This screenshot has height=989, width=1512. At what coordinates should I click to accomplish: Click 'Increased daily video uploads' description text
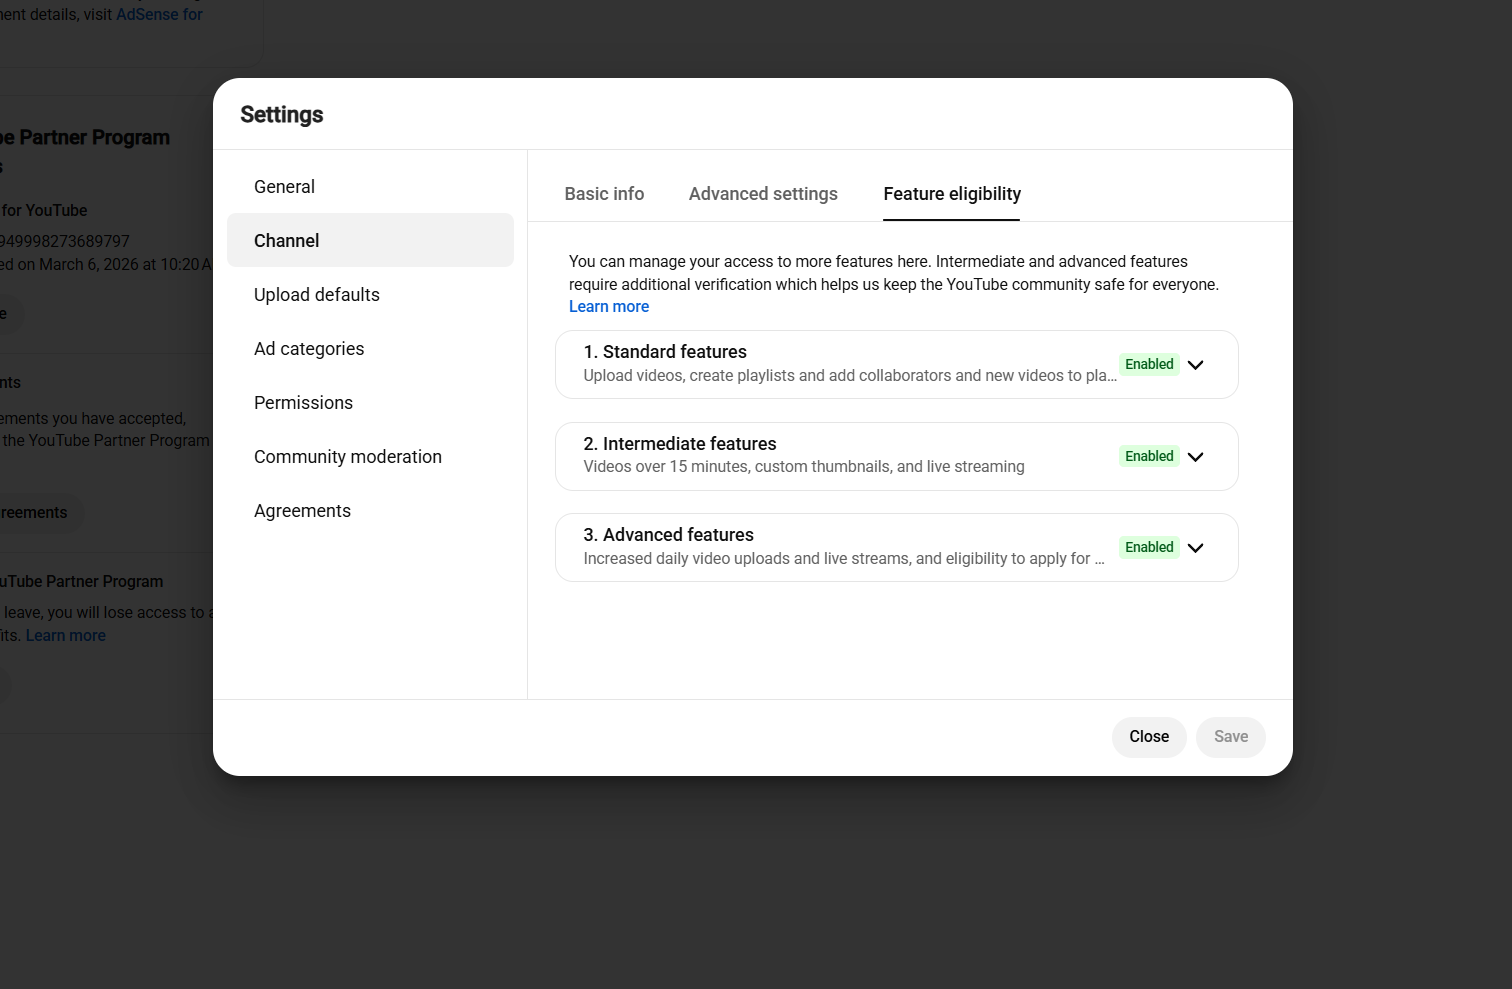click(844, 559)
